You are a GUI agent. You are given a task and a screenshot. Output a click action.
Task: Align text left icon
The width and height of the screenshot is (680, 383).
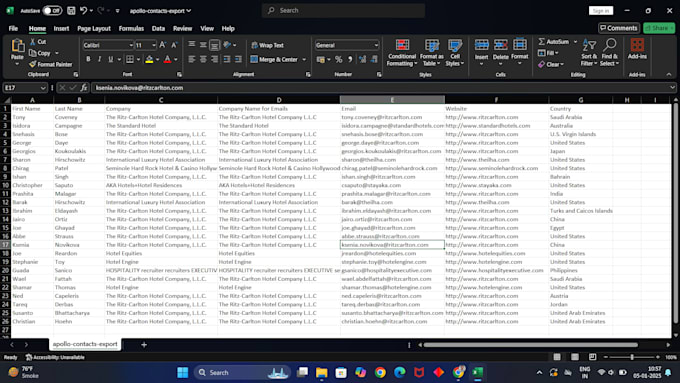point(192,59)
